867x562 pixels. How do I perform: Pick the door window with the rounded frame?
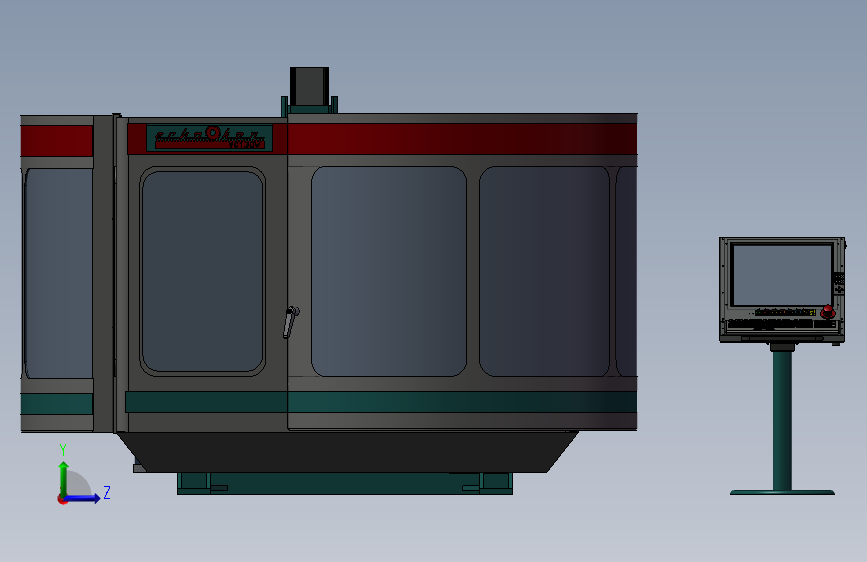[202, 271]
